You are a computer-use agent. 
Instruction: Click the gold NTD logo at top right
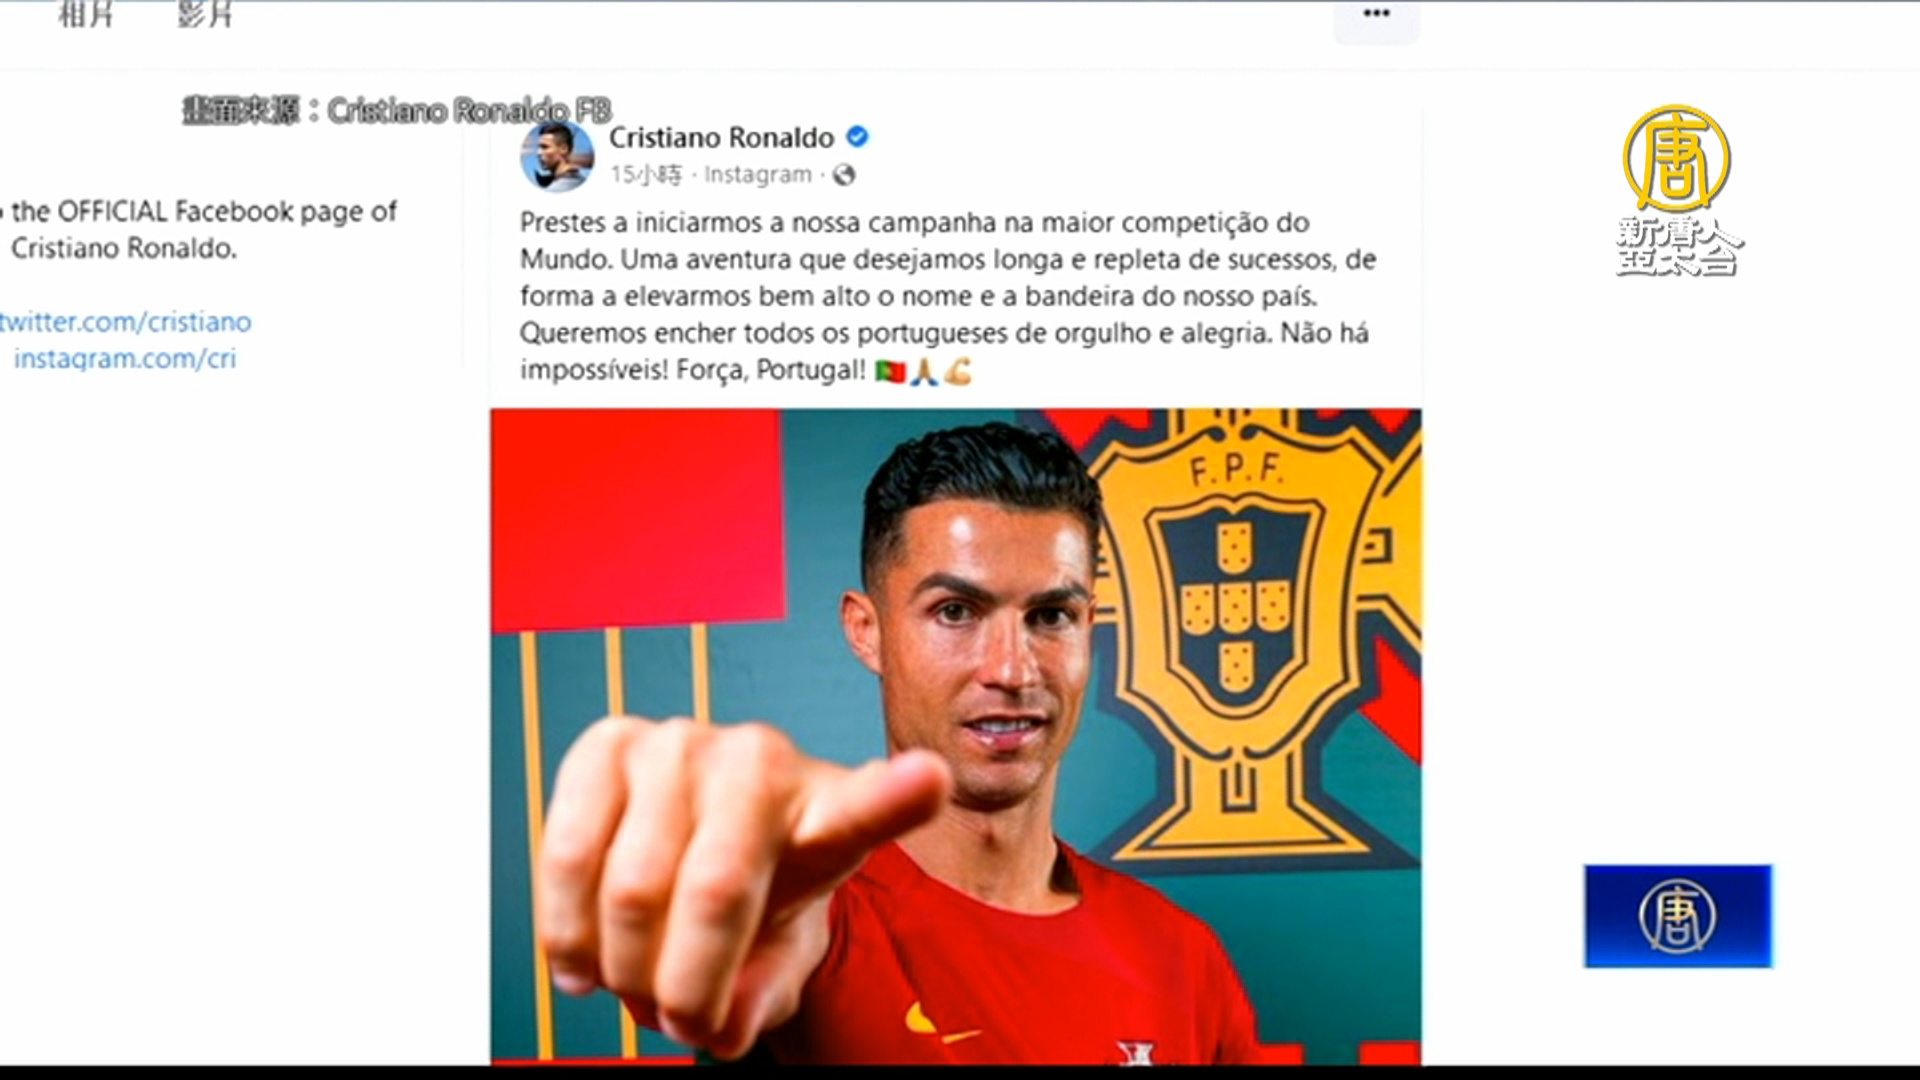click(x=1677, y=157)
